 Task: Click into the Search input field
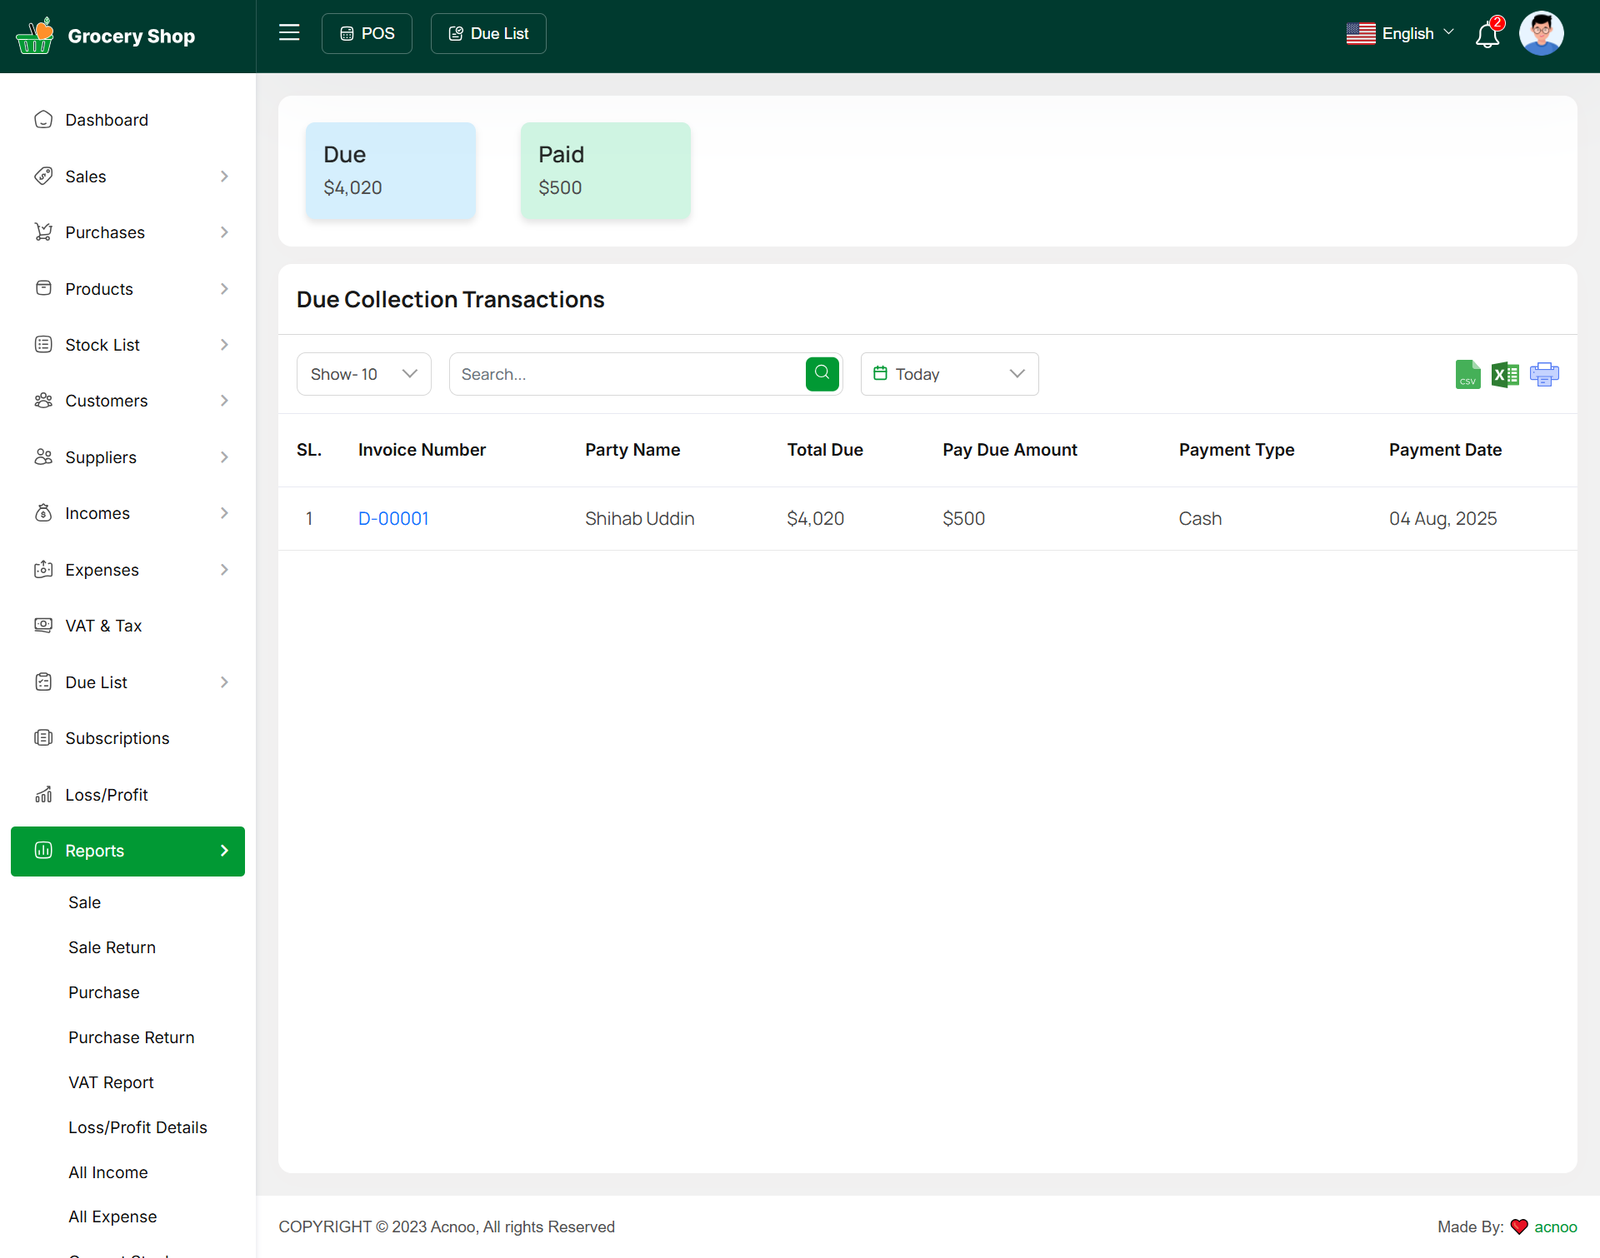627,374
